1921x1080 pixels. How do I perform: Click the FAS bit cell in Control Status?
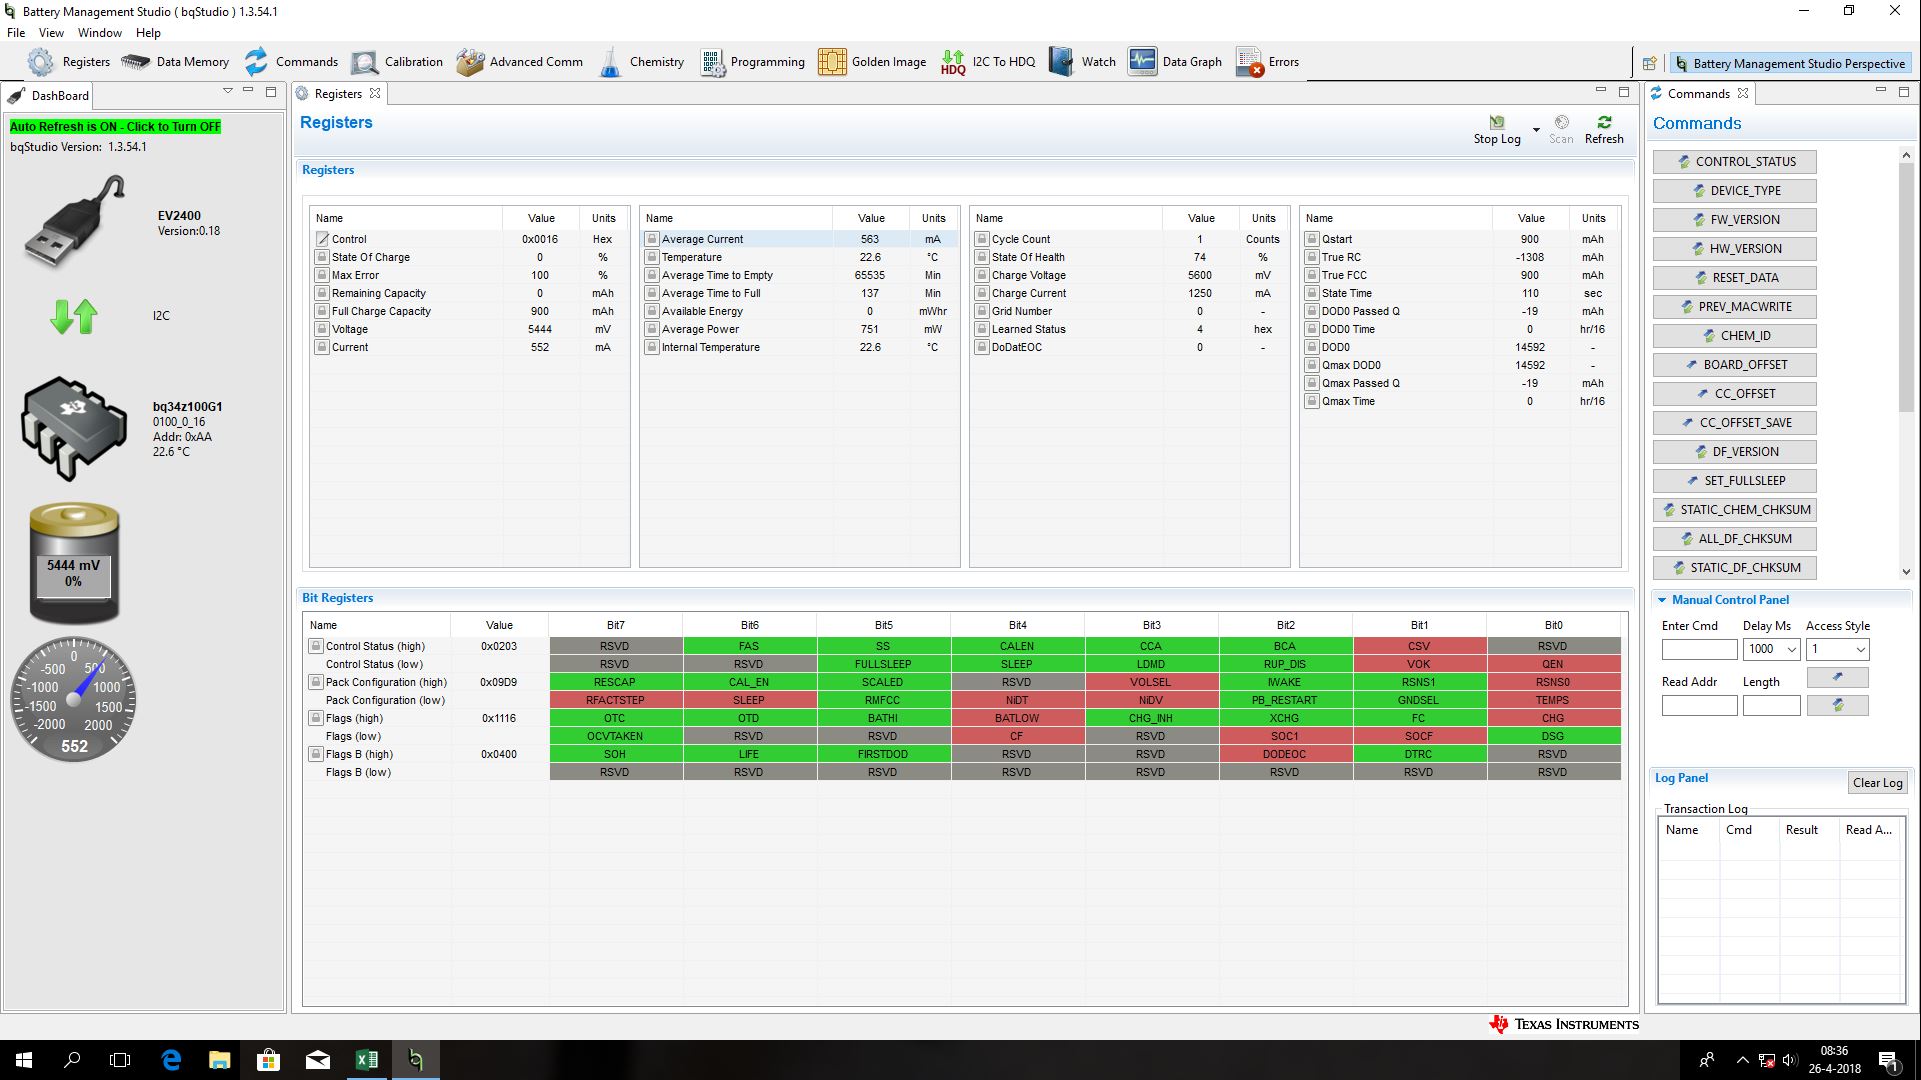[749, 646]
